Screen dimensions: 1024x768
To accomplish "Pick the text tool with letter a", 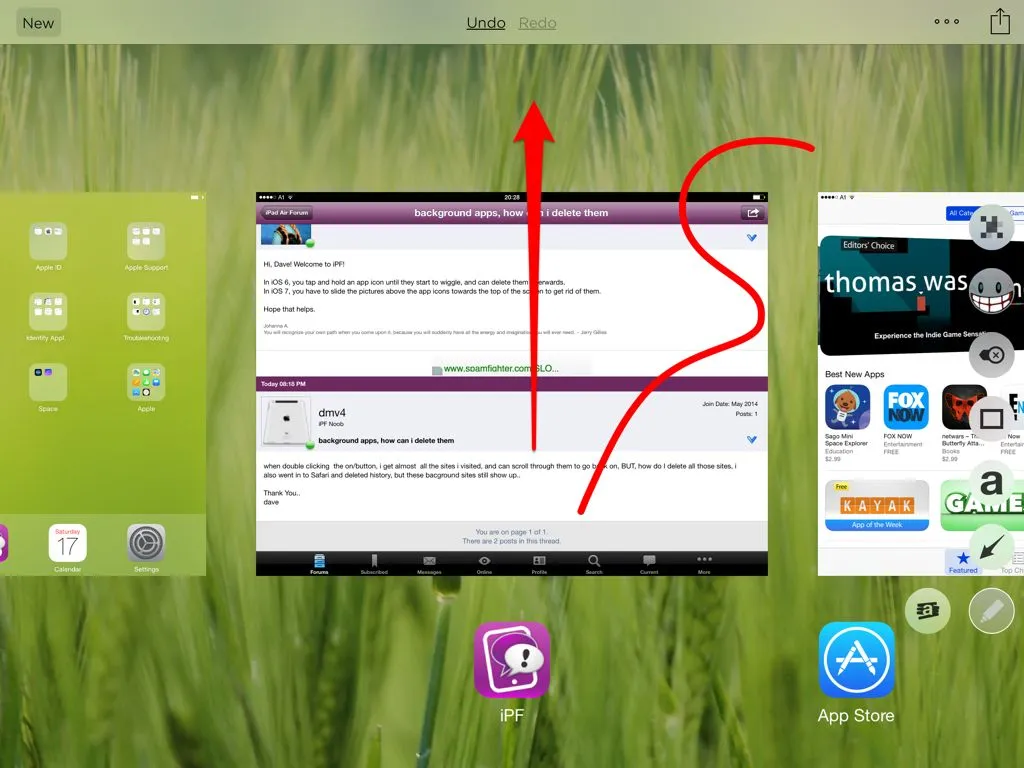I will [991, 483].
